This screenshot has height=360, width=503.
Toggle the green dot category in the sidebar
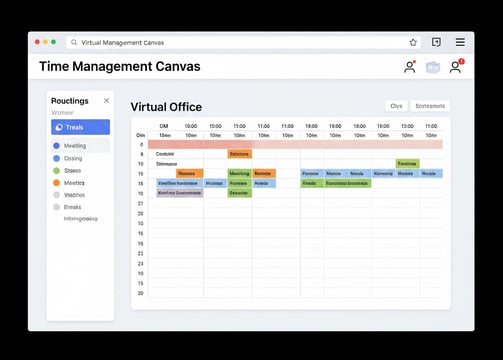point(57,171)
